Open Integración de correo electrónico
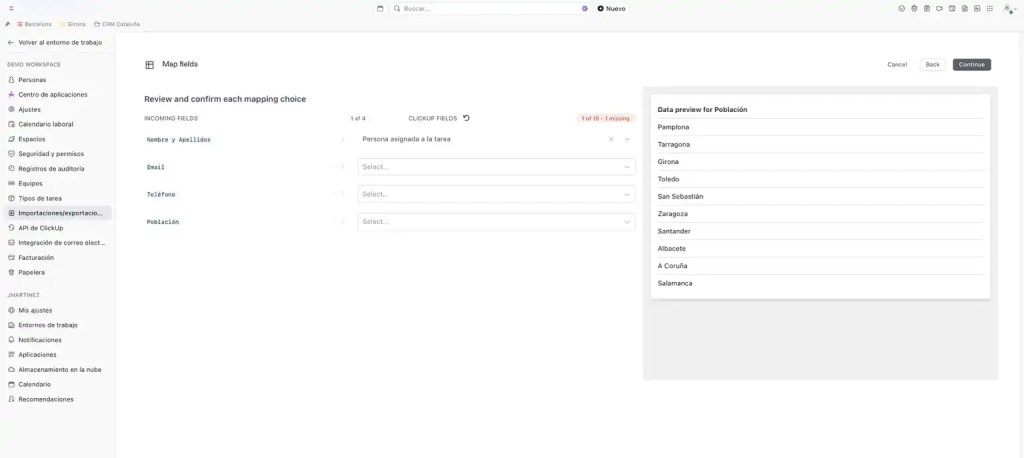Viewport: 1024px width, 458px height. pyautogui.click(x=61, y=242)
